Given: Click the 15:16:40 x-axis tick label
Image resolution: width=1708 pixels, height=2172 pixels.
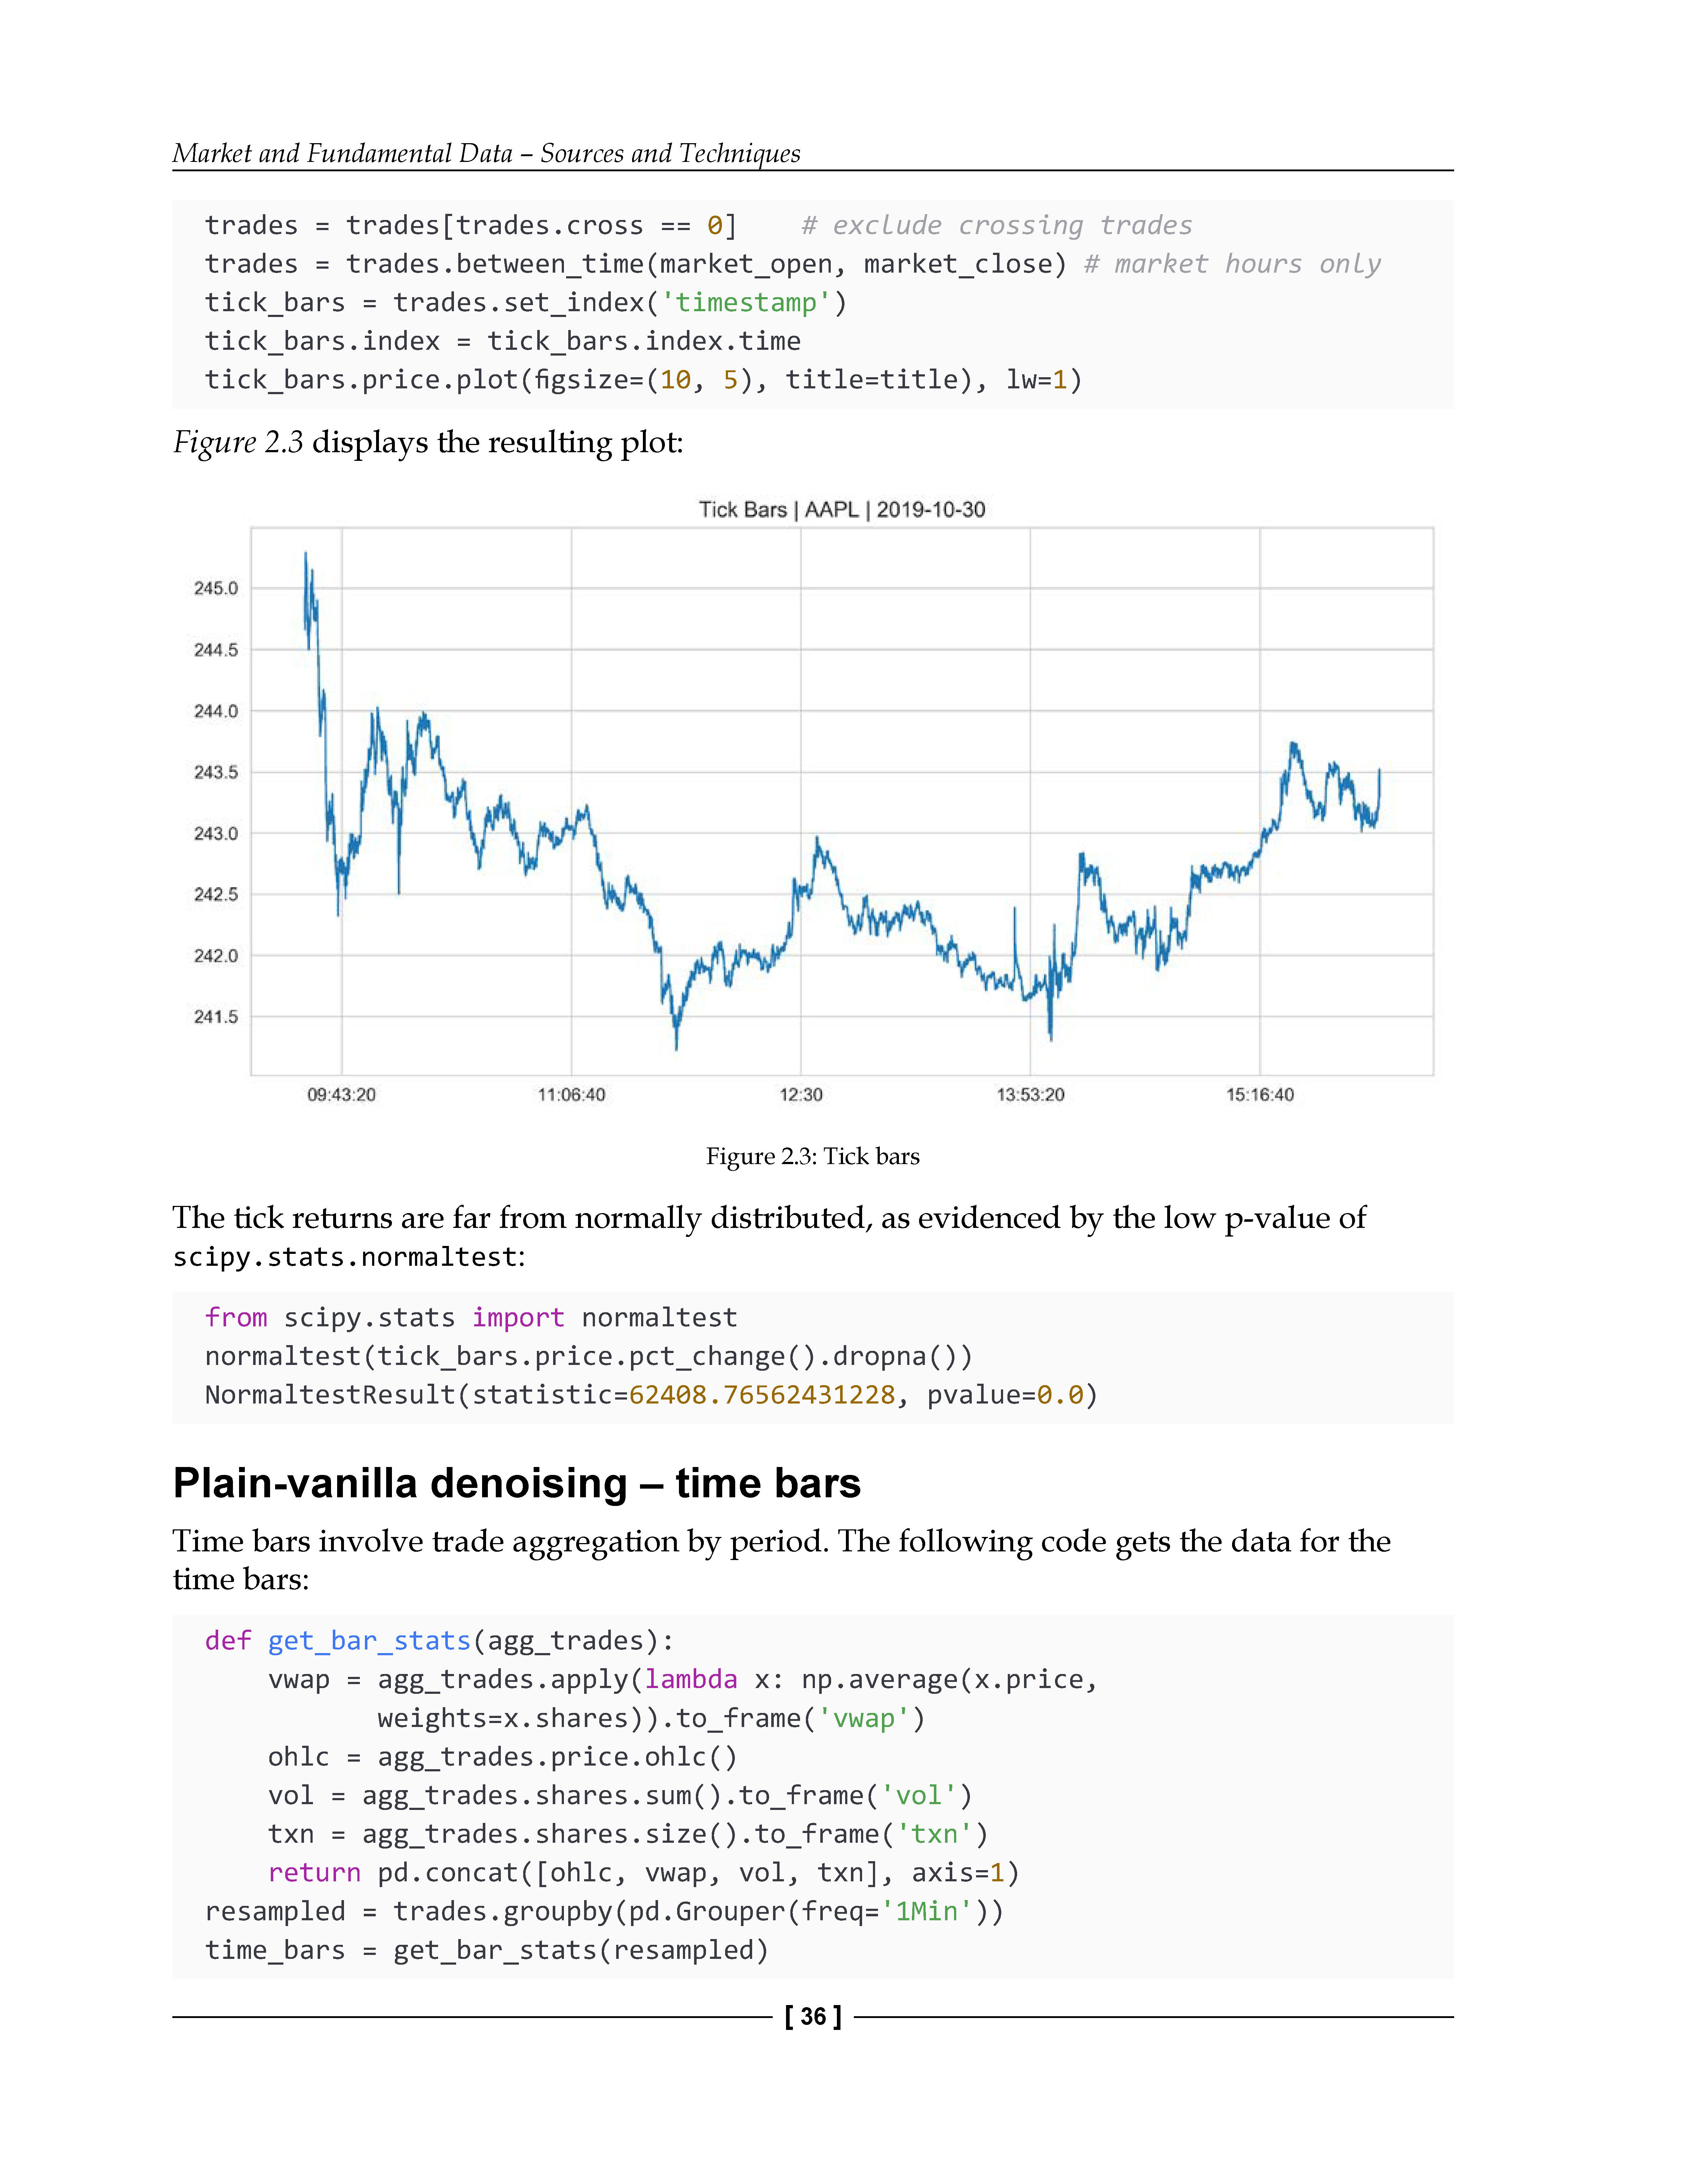Looking at the screenshot, I should 1260,1095.
